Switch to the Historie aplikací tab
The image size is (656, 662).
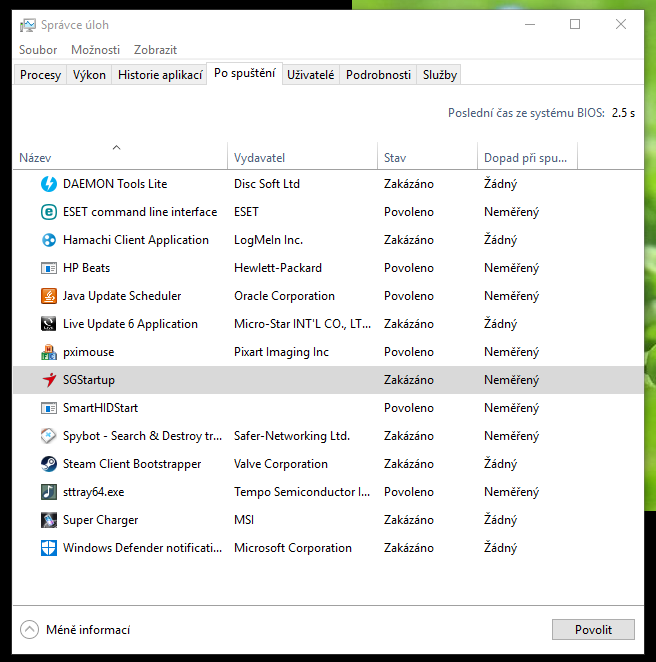(x=160, y=75)
